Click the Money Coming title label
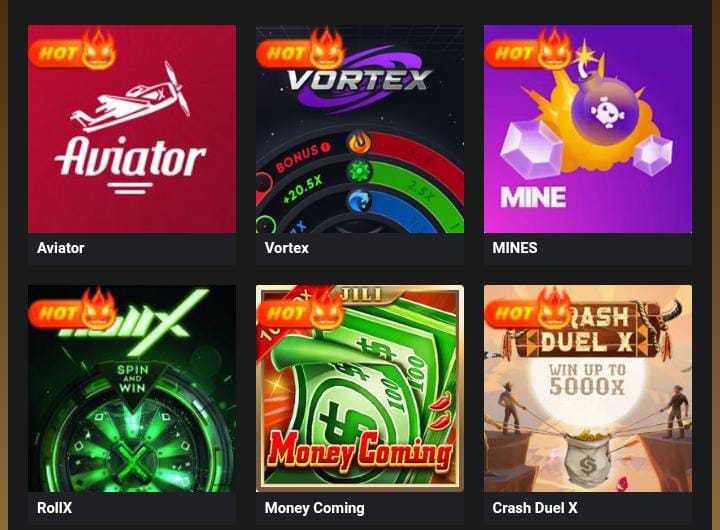 tap(315, 508)
